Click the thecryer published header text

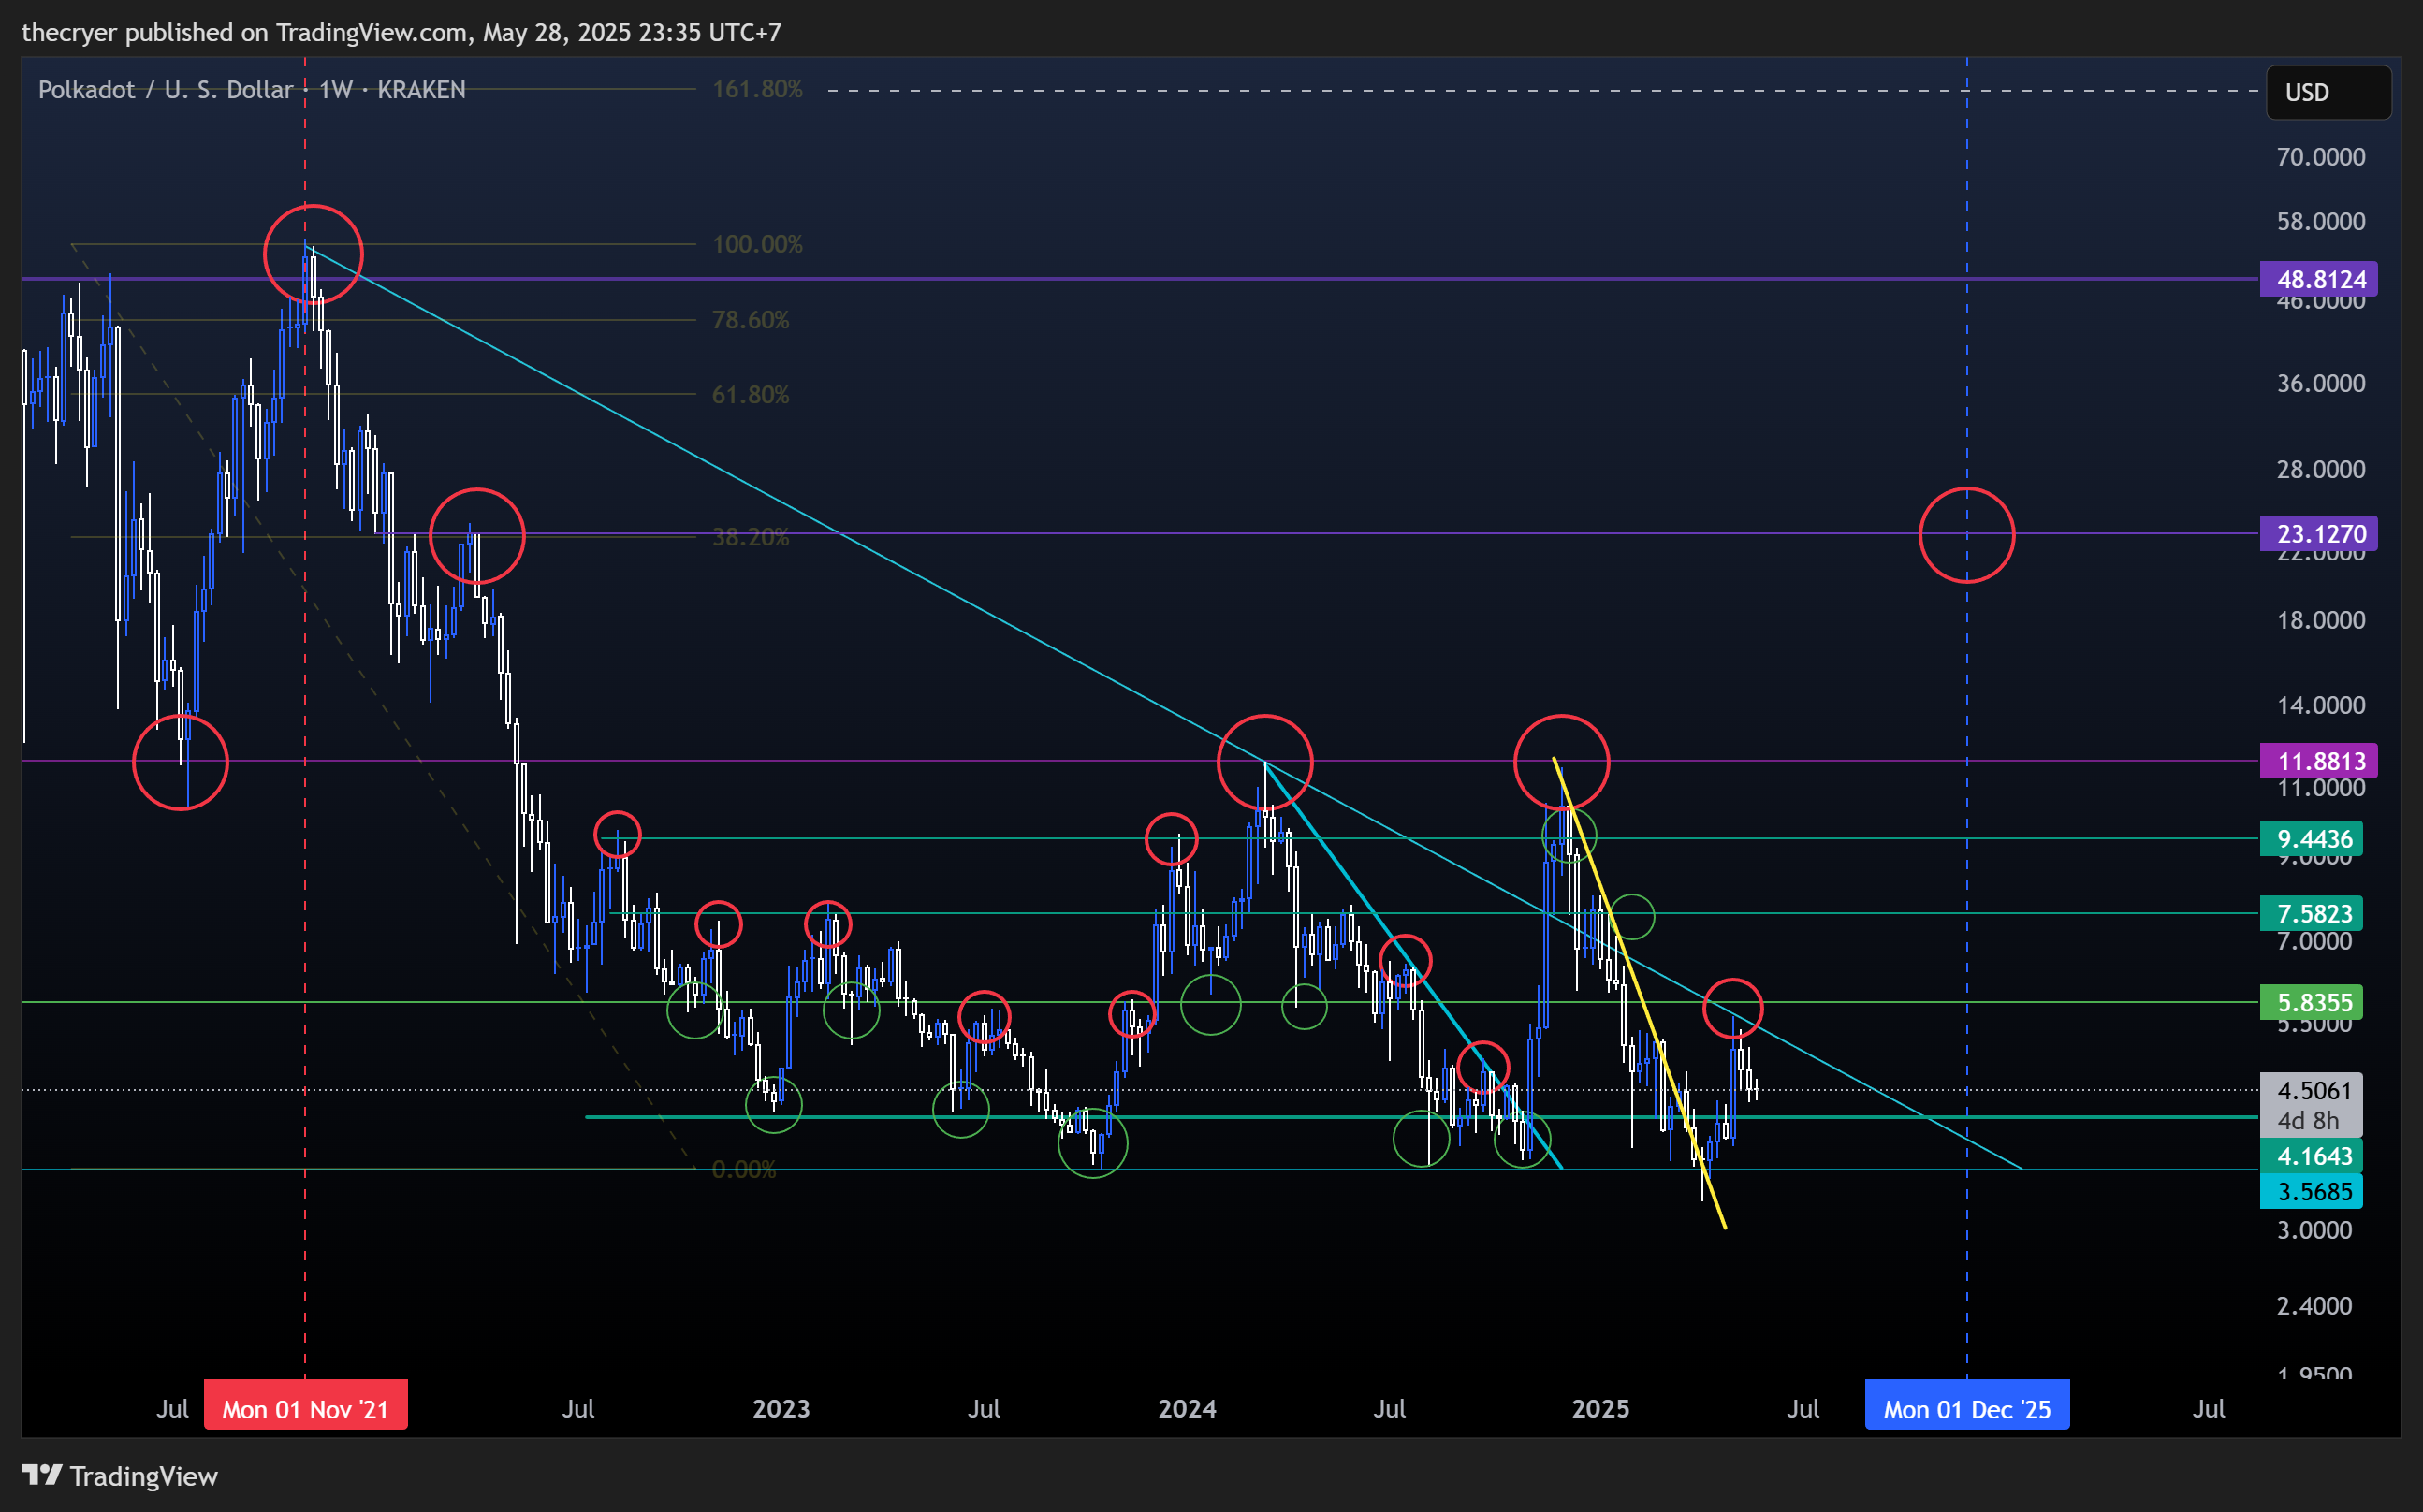(x=401, y=32)
